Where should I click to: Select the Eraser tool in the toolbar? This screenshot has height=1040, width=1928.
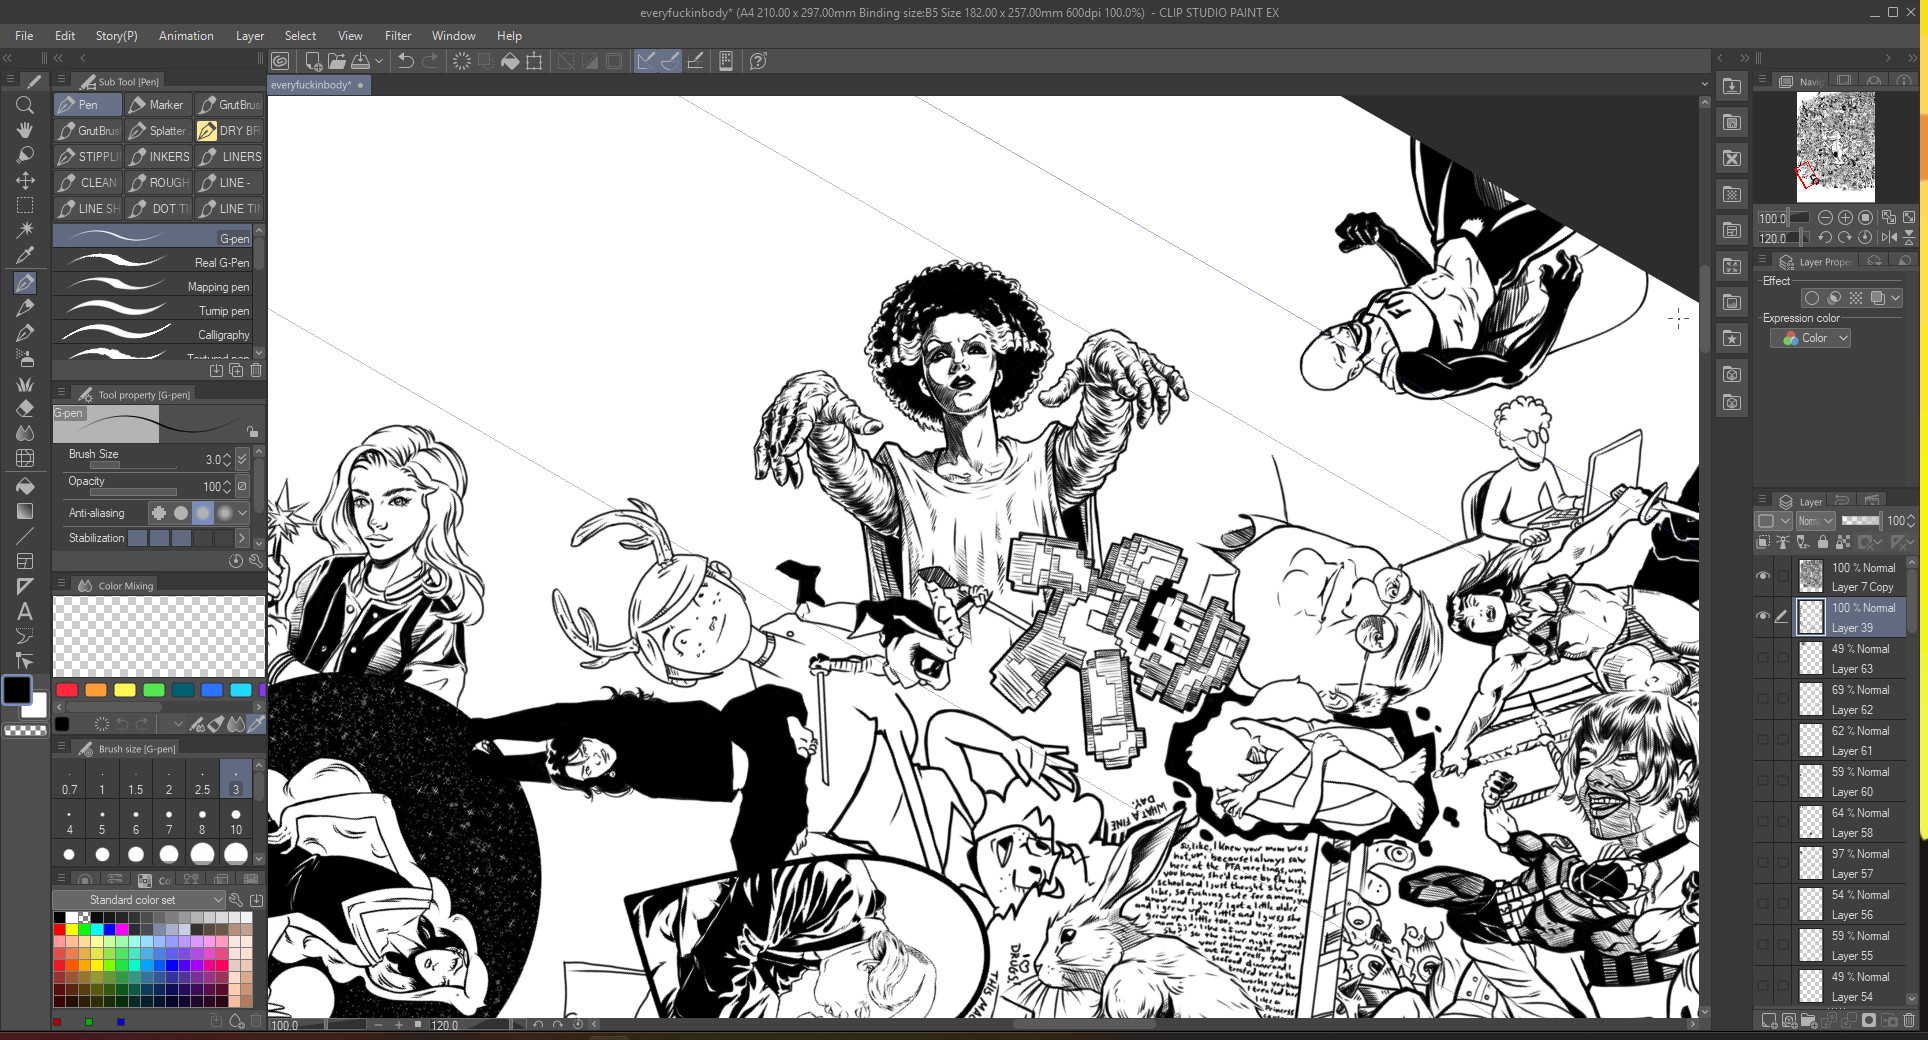(25, 409)
